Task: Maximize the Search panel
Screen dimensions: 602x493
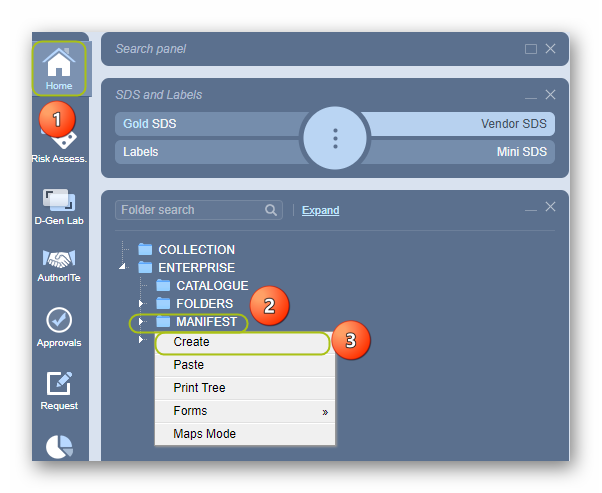Action: coord(531,49)
